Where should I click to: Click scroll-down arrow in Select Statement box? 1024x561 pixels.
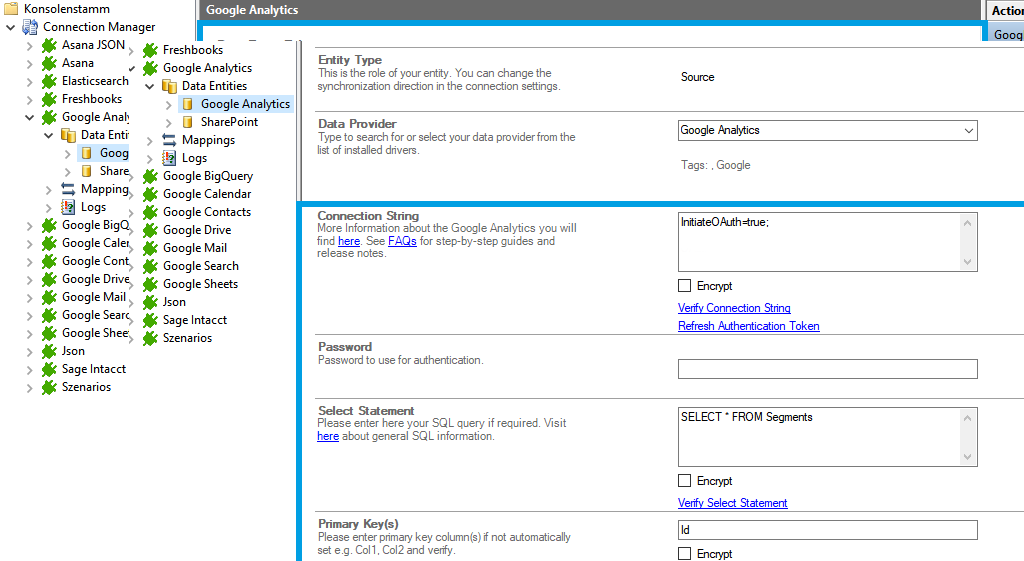point(967,457)
